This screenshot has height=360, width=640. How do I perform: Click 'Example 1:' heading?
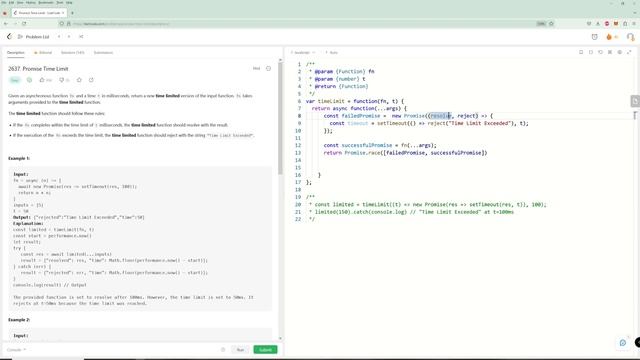[x=19, y=158]
